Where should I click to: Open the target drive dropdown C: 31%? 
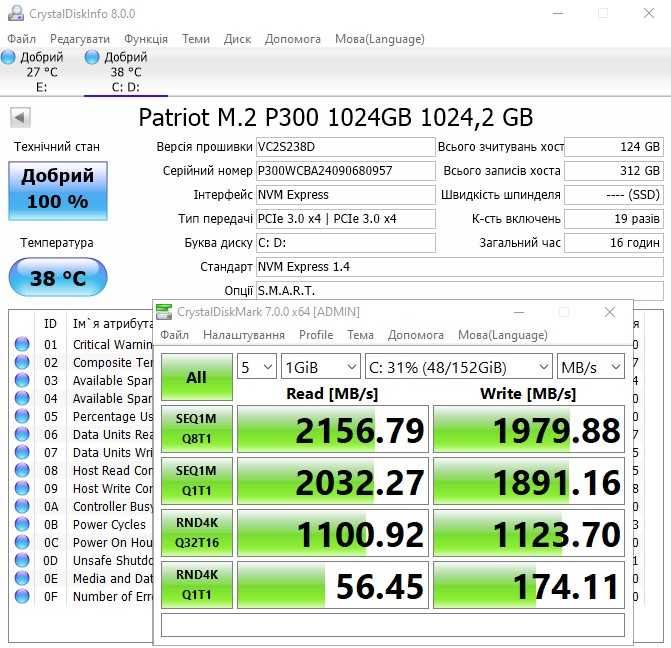click(x=458, y=367)
